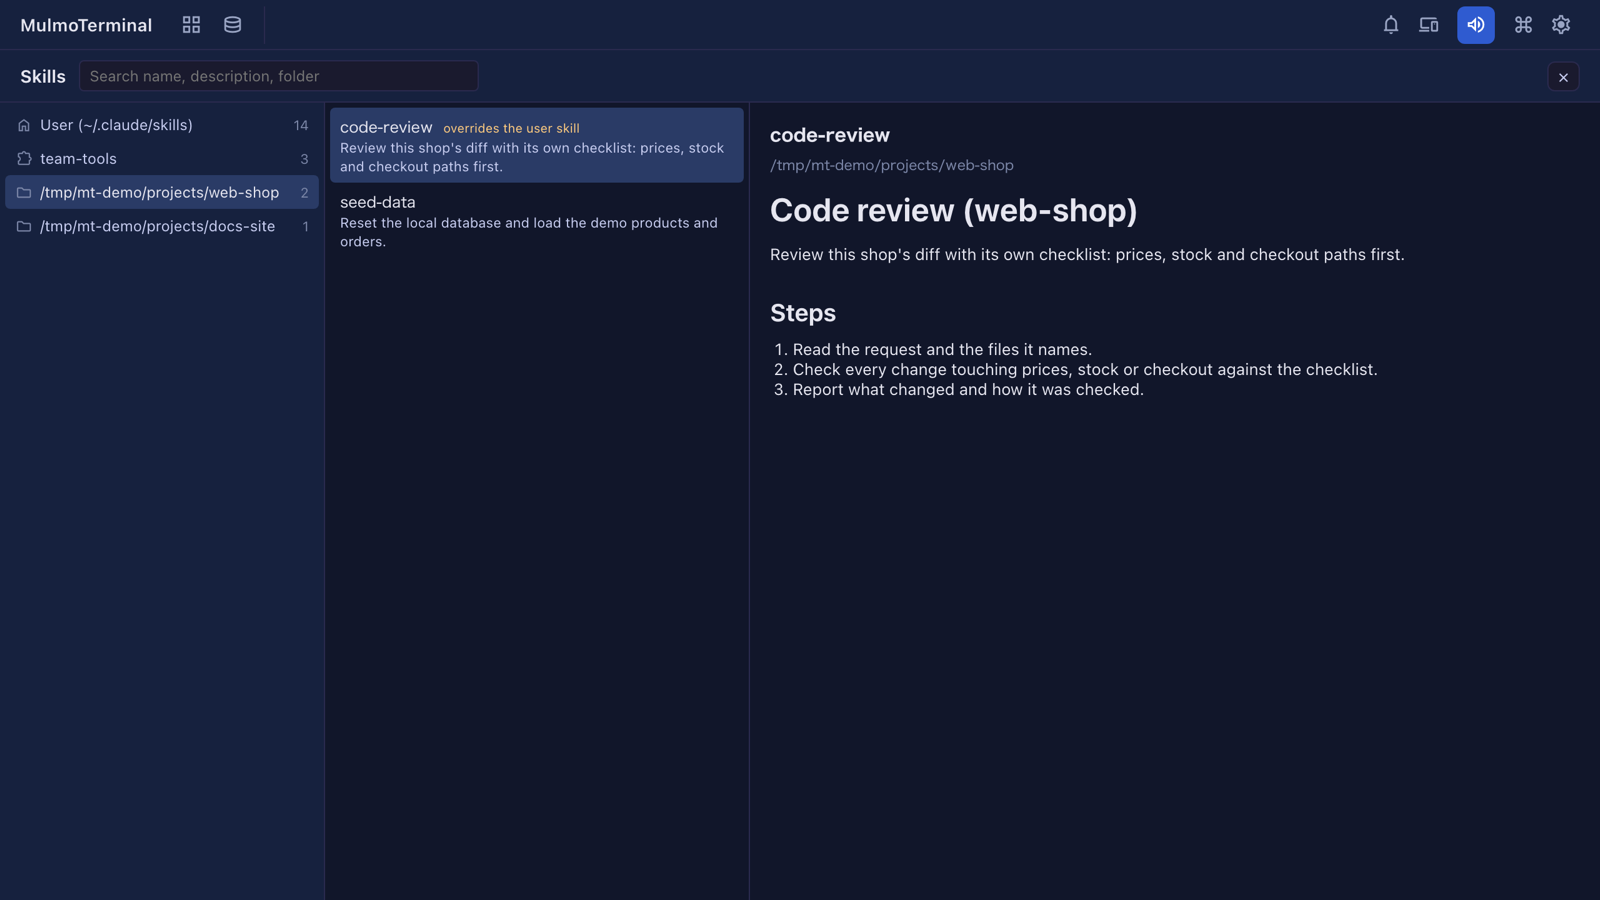1600x900 pixels.
Task: Focus the skills search field
Action: (278, 76)
